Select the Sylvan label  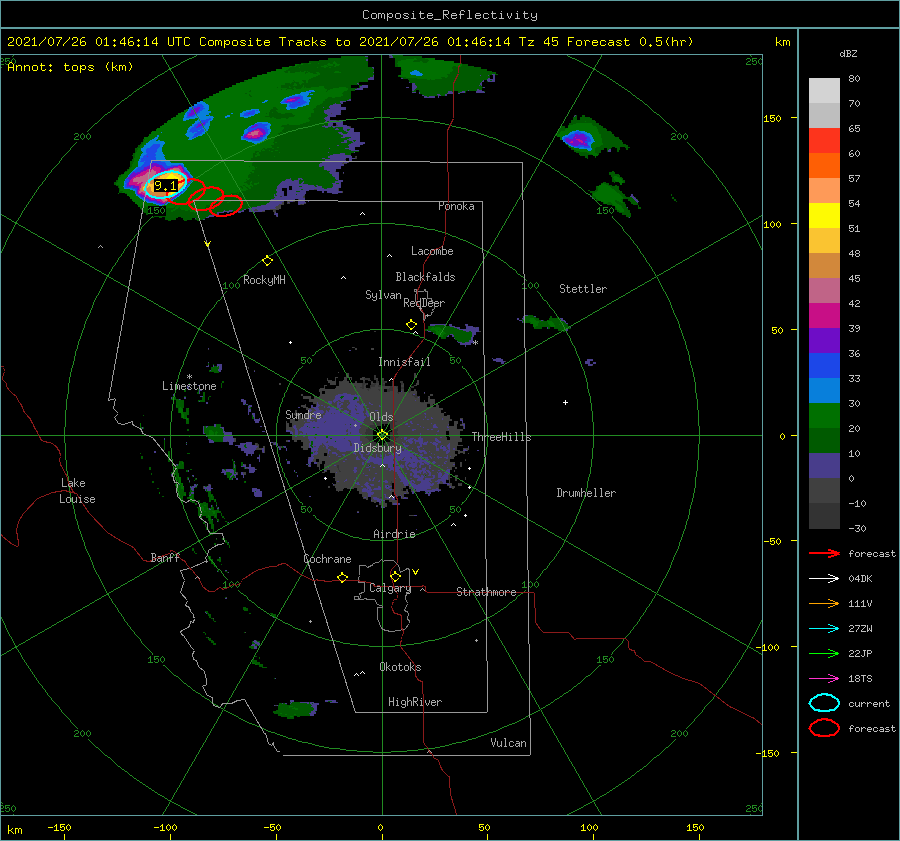coord(383,294)
